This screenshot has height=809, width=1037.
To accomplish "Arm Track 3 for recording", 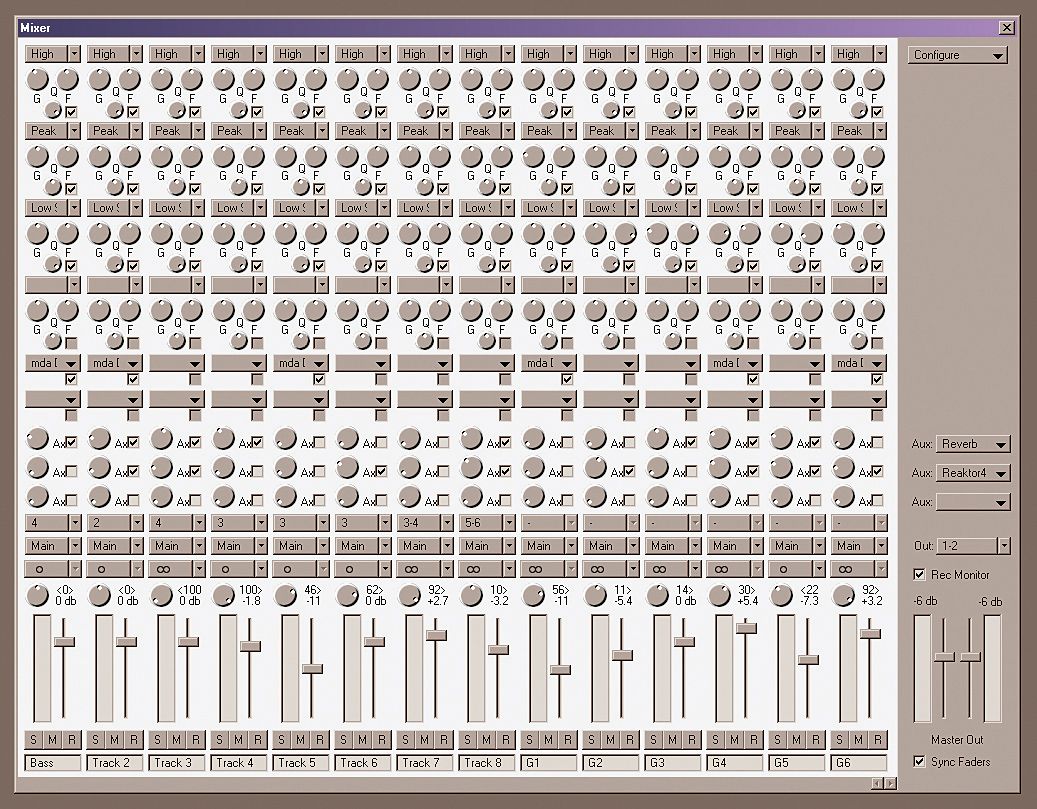I will (x=196, y=740).
